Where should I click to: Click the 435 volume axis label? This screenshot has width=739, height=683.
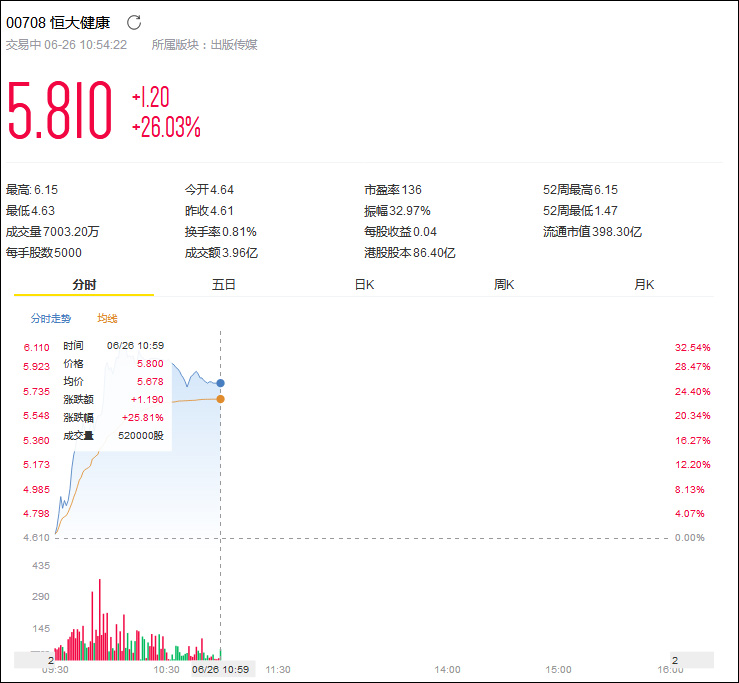click(x=41, y=566)
